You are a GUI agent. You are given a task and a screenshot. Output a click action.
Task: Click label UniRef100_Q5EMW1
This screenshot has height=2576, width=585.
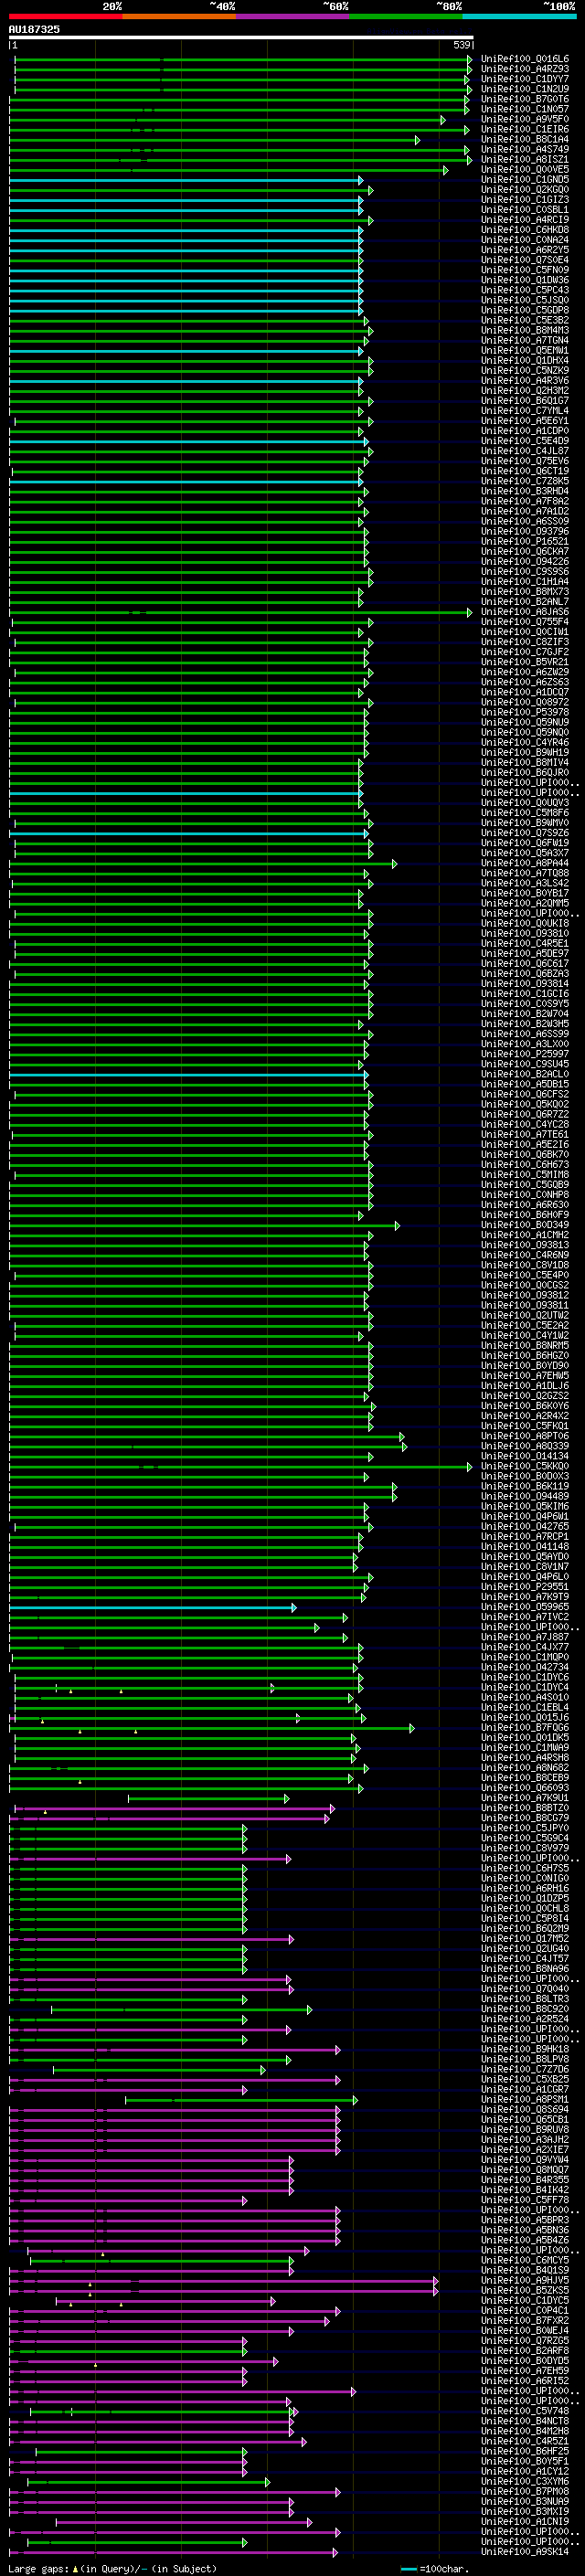[x=525, y=351]
